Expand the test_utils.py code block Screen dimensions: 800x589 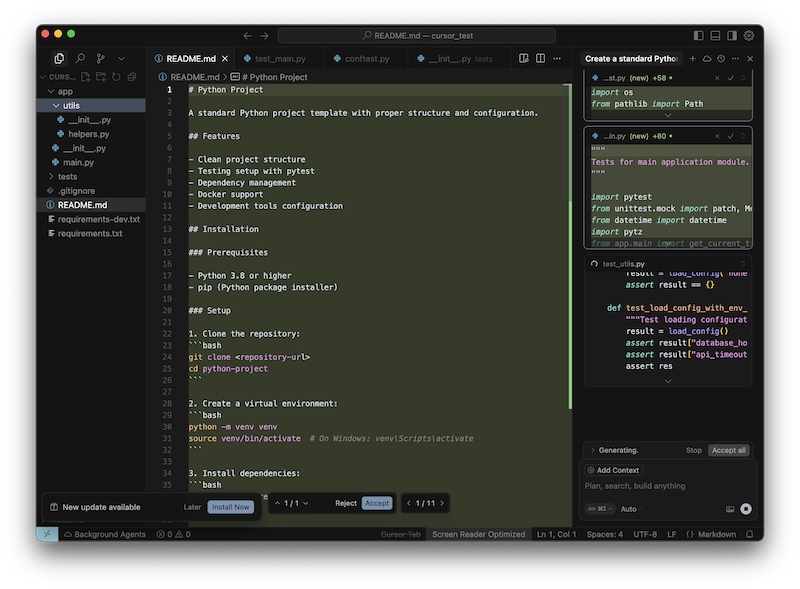click(668, 381)
